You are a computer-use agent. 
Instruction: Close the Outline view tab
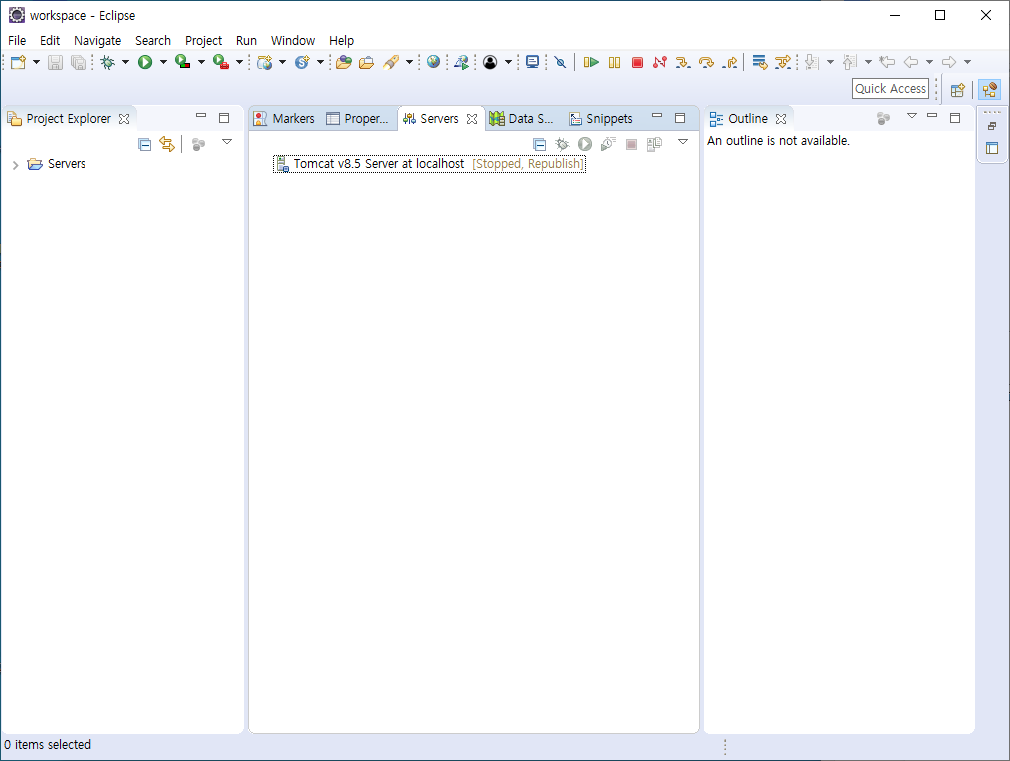coord(781,119)
